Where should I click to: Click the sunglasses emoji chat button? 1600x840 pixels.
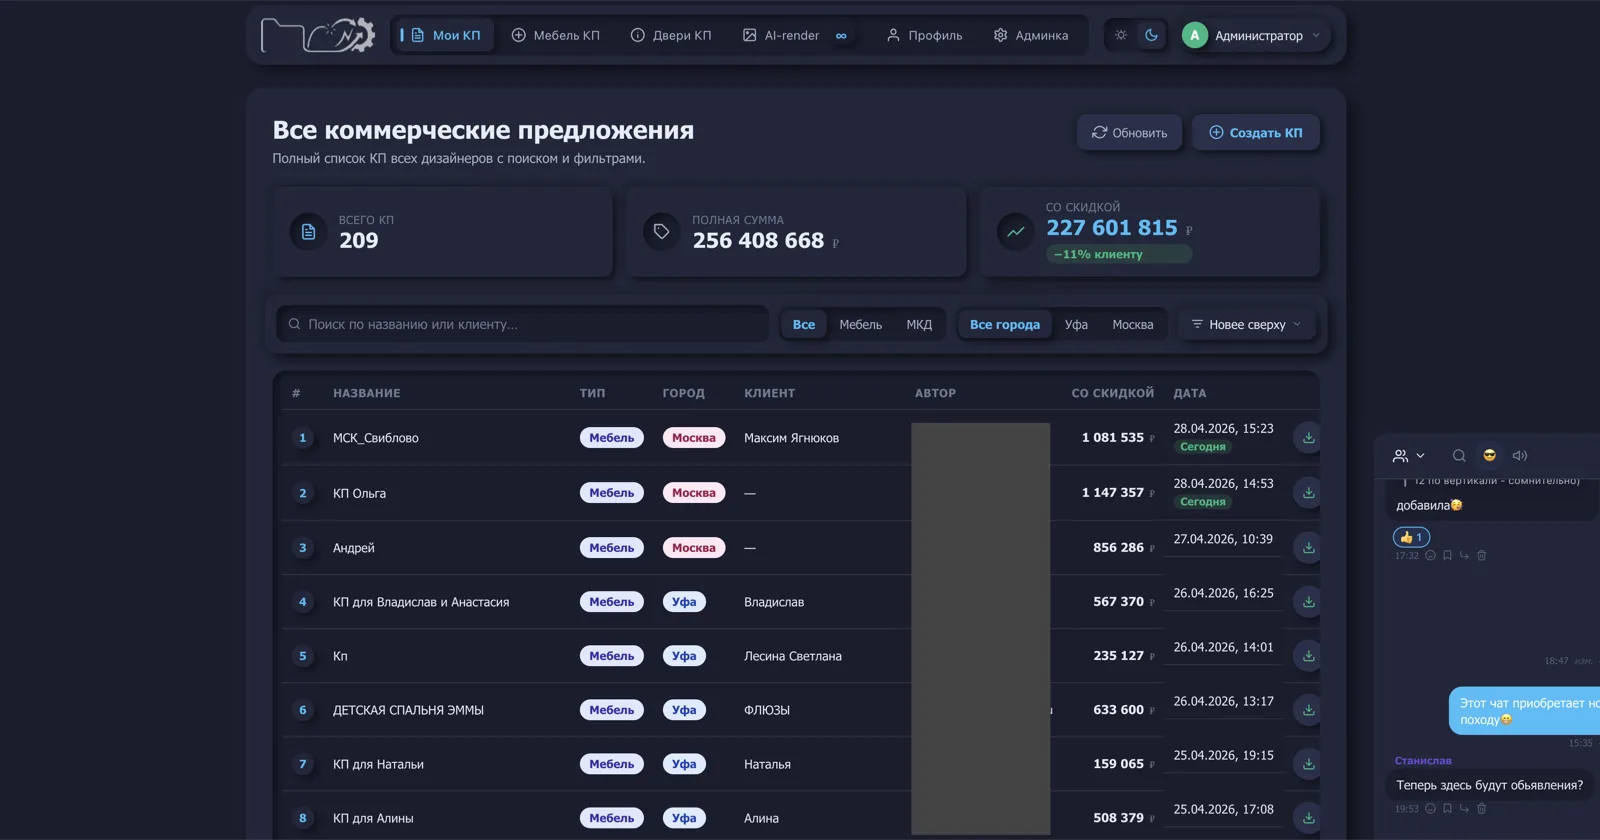pyautogui.click(x=1489, y=455)
